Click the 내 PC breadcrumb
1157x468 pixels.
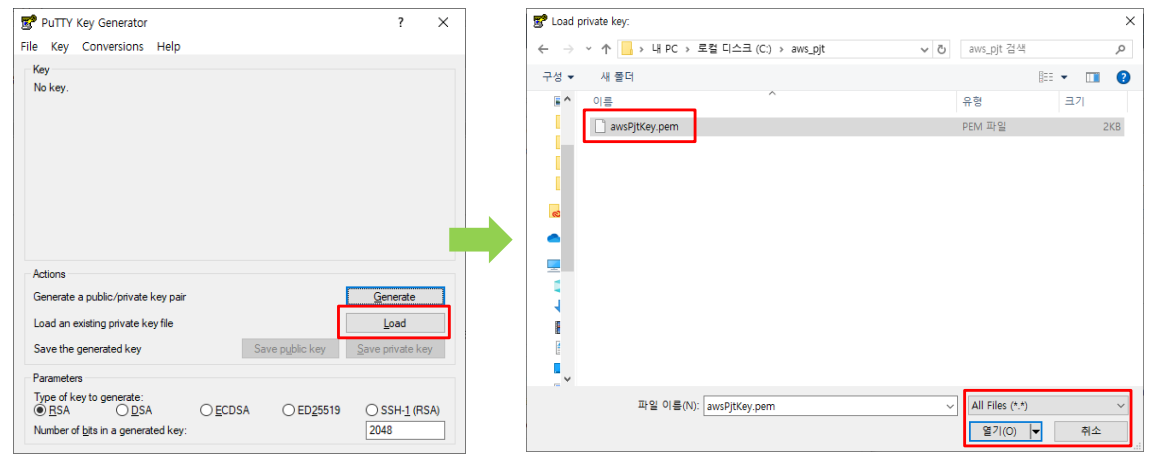[x=664, y=49]
